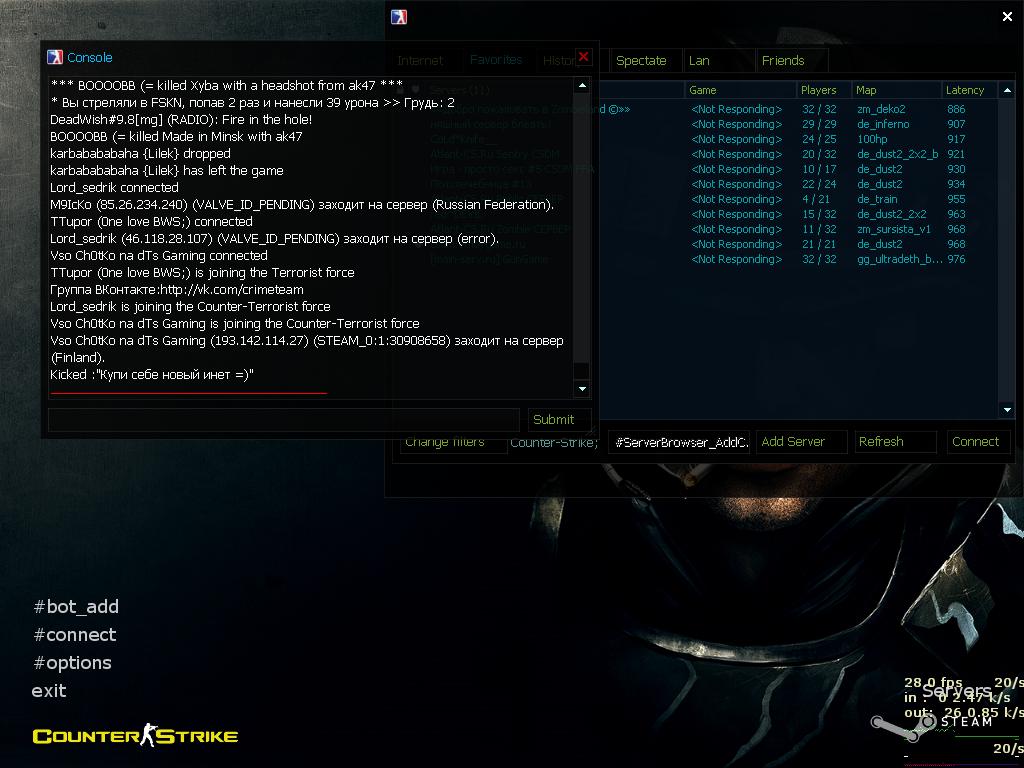The image size is (1024, 768).
Task: Click the 4 / 21 players cell
Action: (816, 199)
